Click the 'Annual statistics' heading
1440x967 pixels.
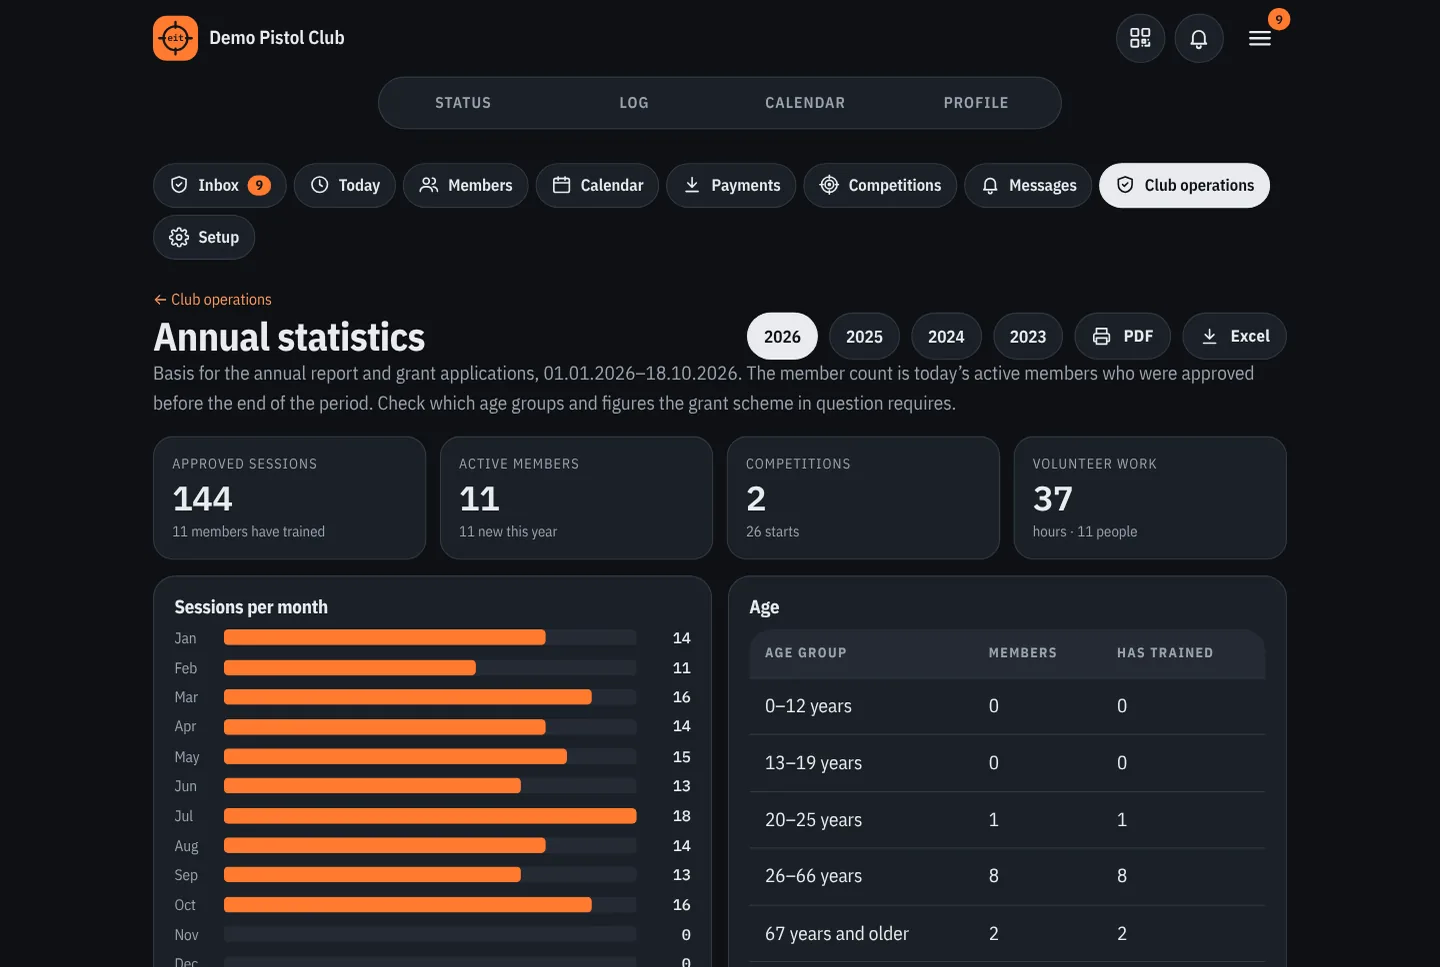pyautogui.click(x=289, y=337)
